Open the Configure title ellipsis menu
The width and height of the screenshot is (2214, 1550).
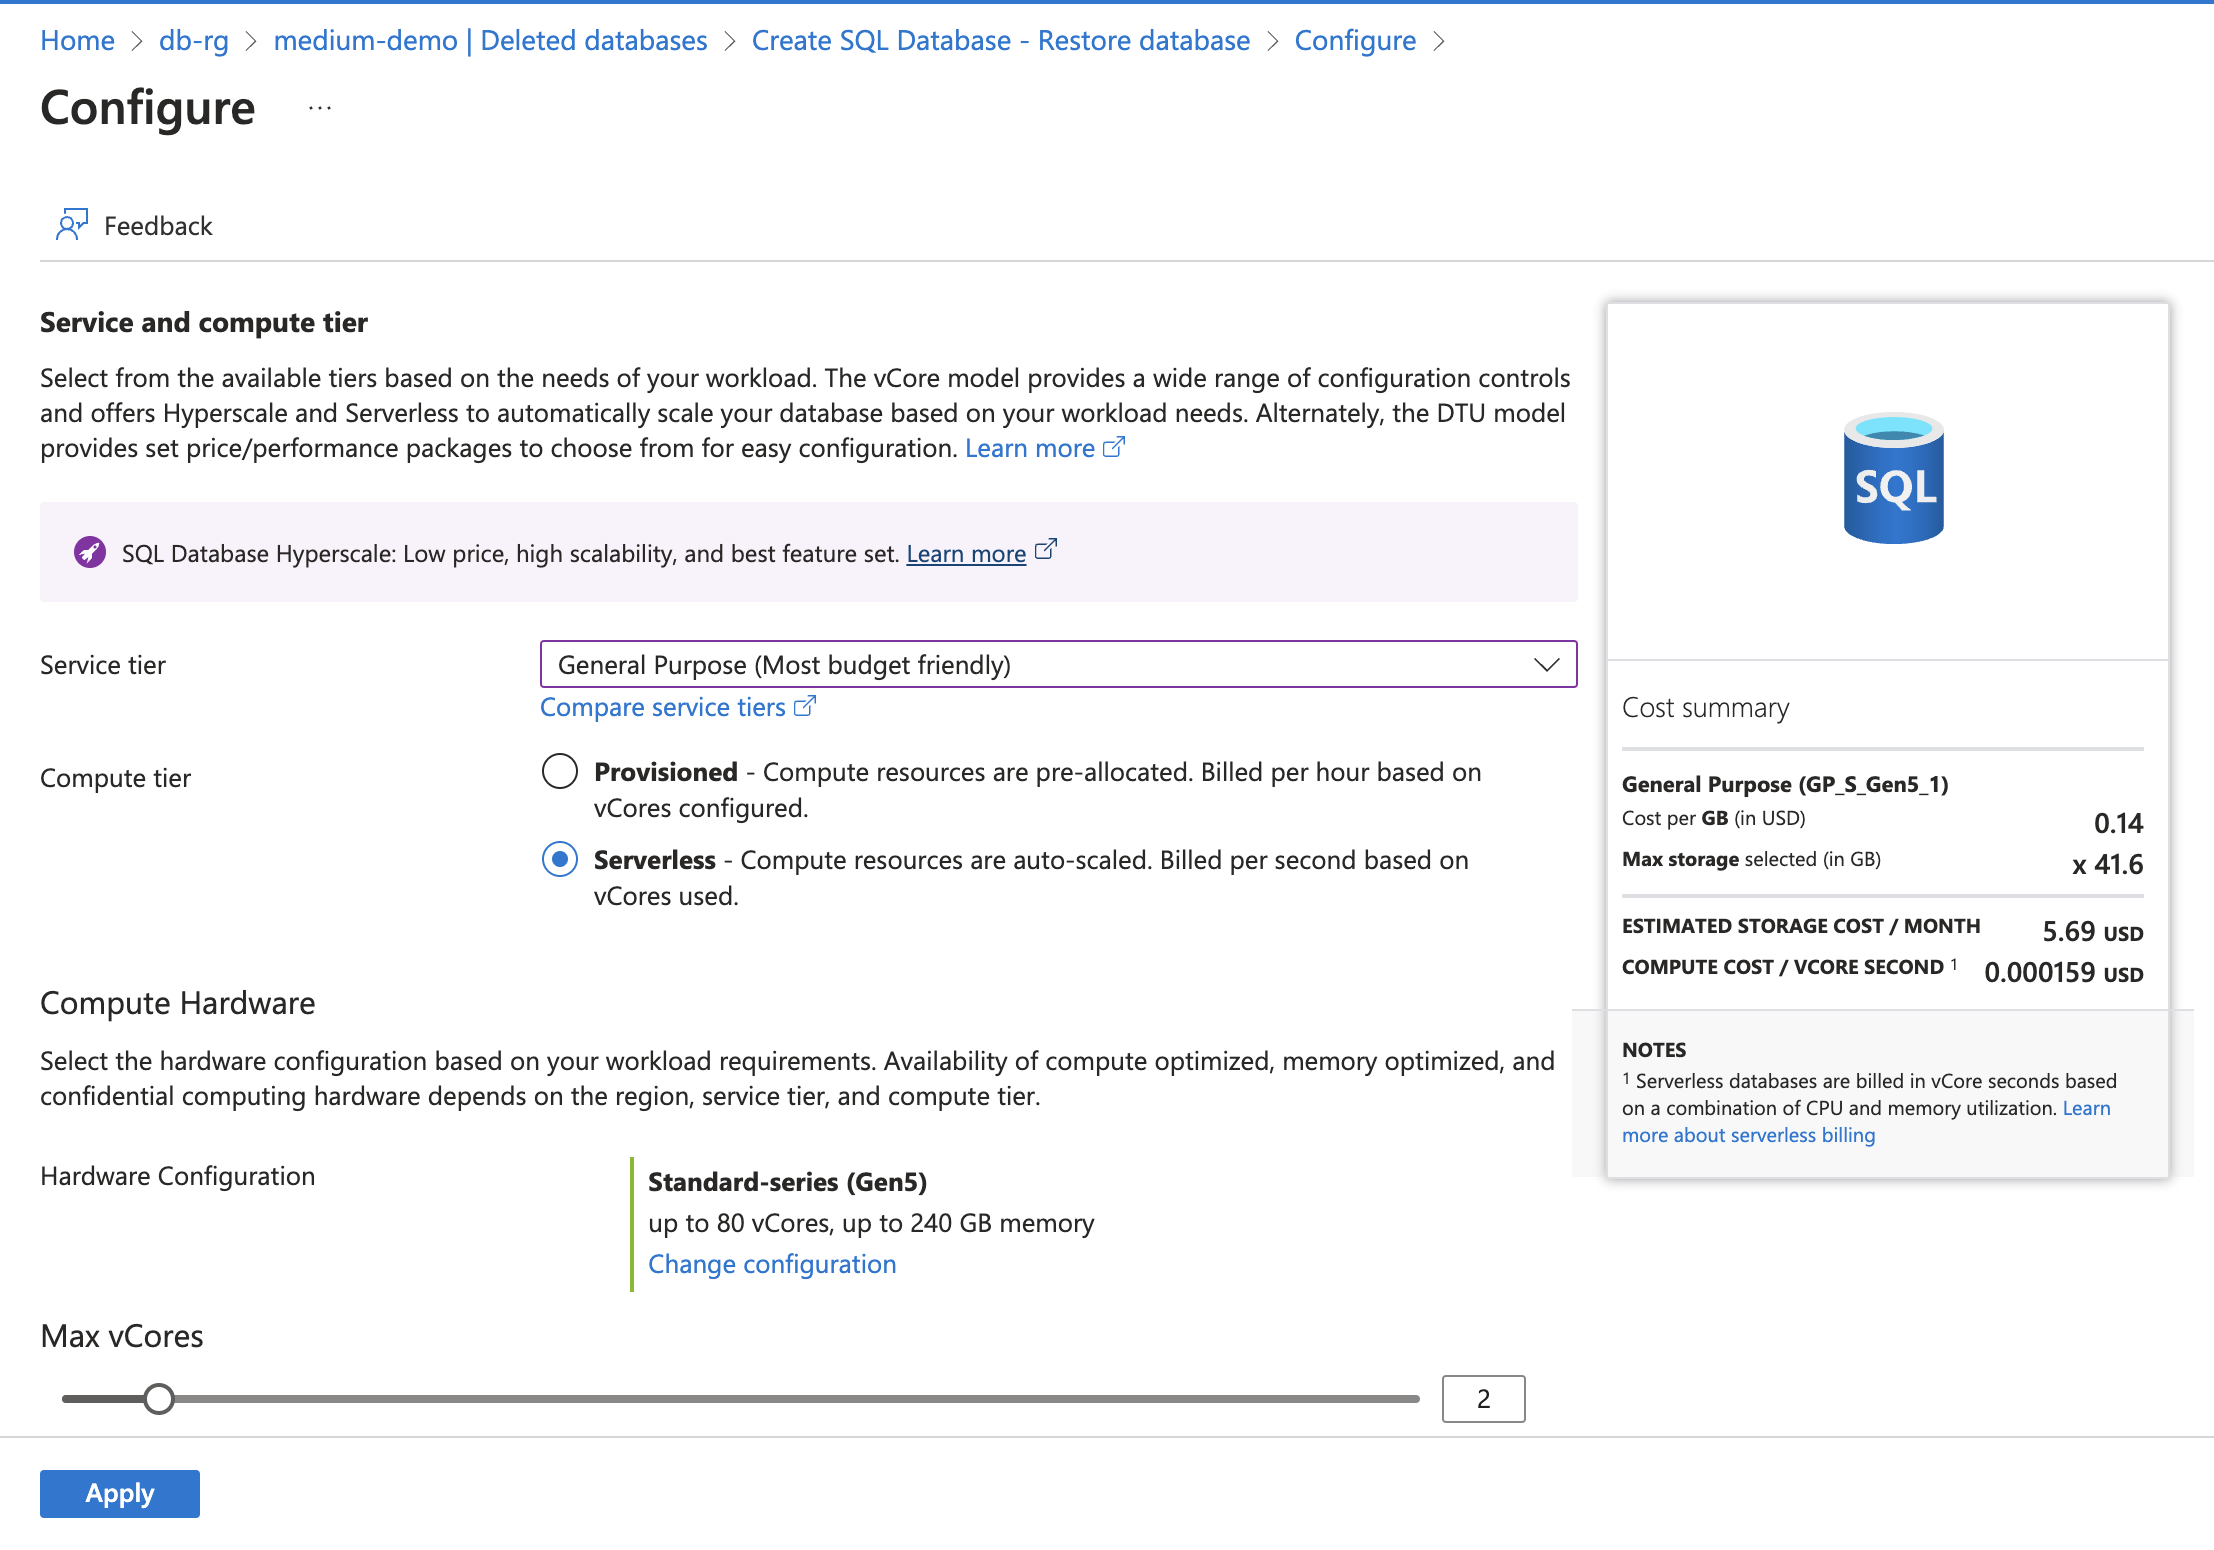point(320,108)
